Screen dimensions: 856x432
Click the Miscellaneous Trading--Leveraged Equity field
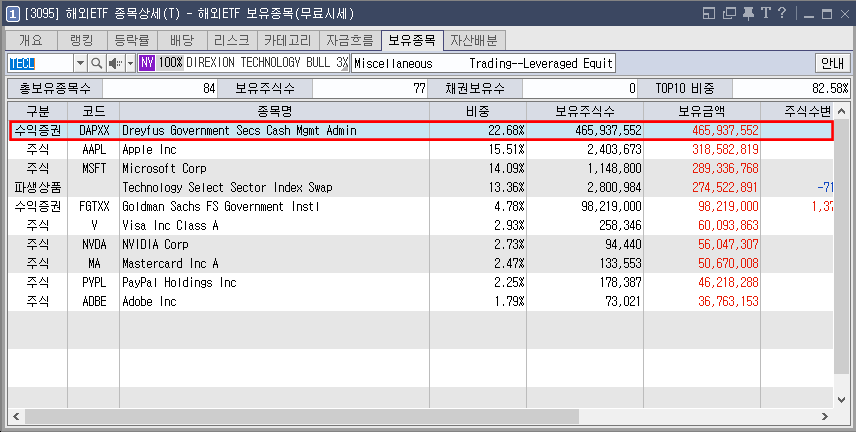point(483,63)
